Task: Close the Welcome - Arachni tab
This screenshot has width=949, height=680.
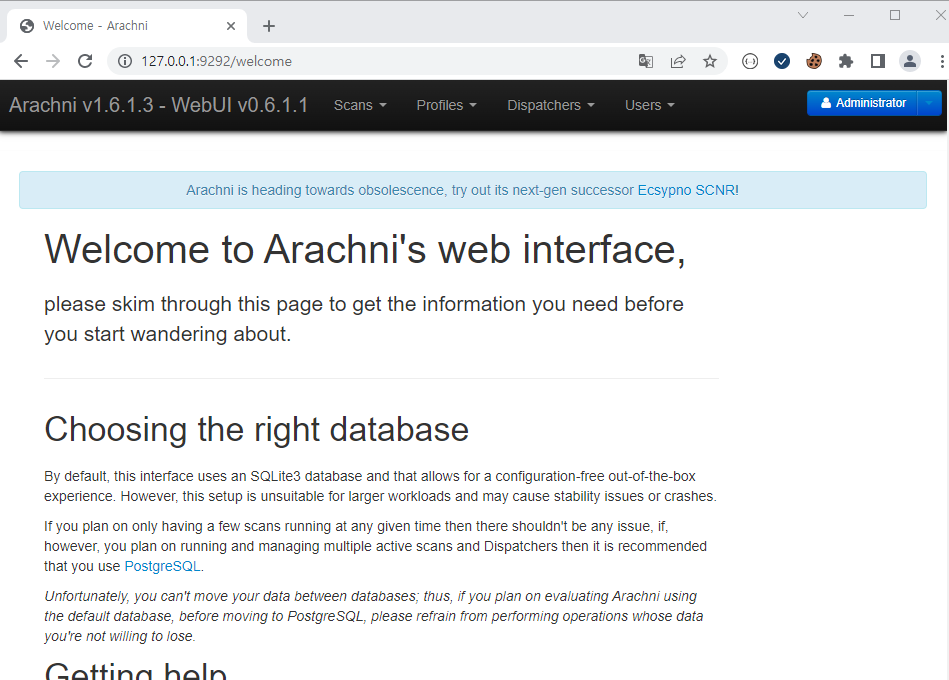Action: 231,26
